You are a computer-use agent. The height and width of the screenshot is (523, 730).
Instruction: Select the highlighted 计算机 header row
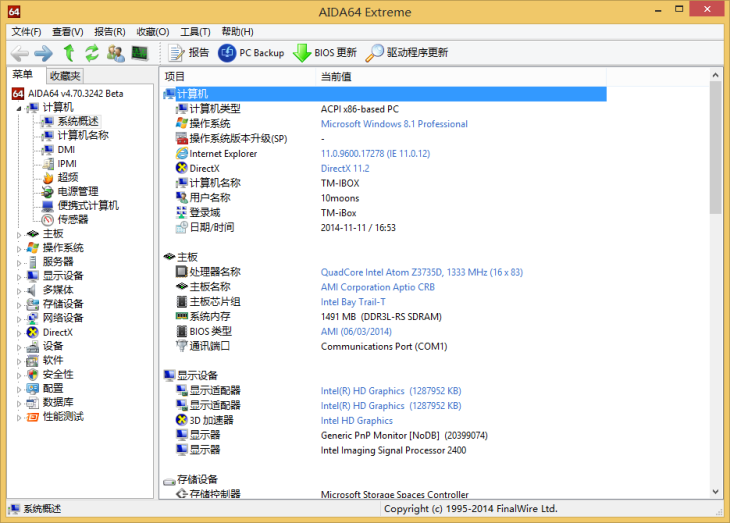[x=385, y=94]
